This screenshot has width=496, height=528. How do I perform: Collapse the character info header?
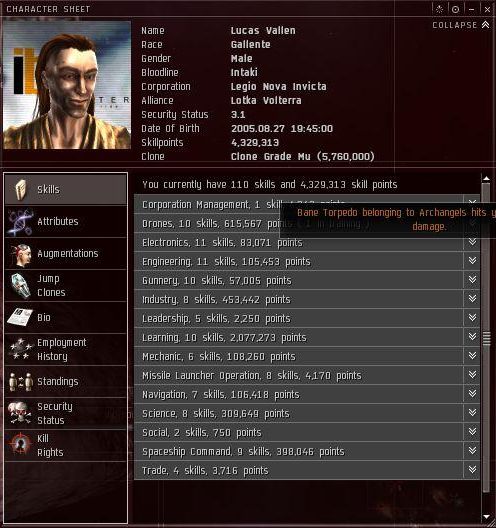click(x=460, y=25)
